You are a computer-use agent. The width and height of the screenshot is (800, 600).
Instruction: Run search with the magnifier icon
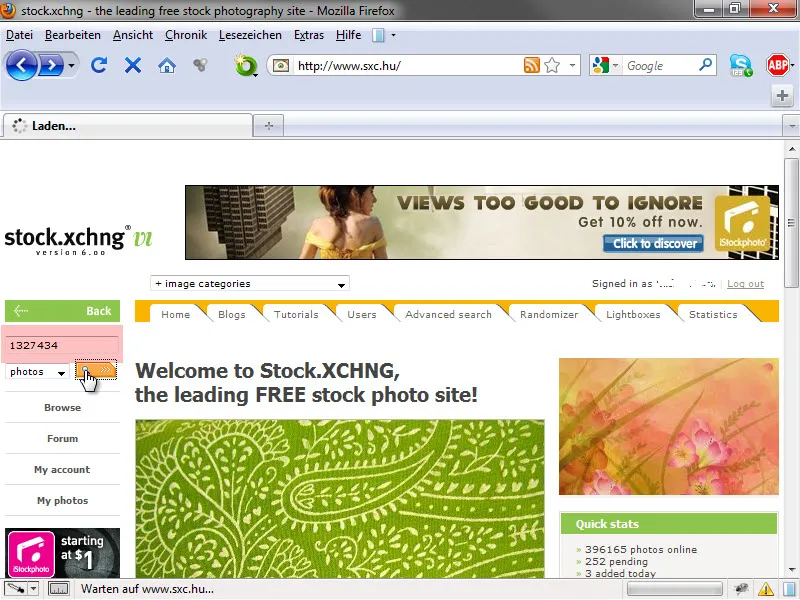click(x=706, y=65)
